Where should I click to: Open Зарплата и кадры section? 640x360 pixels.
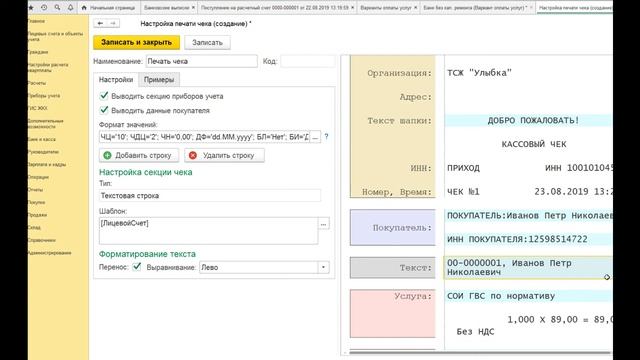47,164
